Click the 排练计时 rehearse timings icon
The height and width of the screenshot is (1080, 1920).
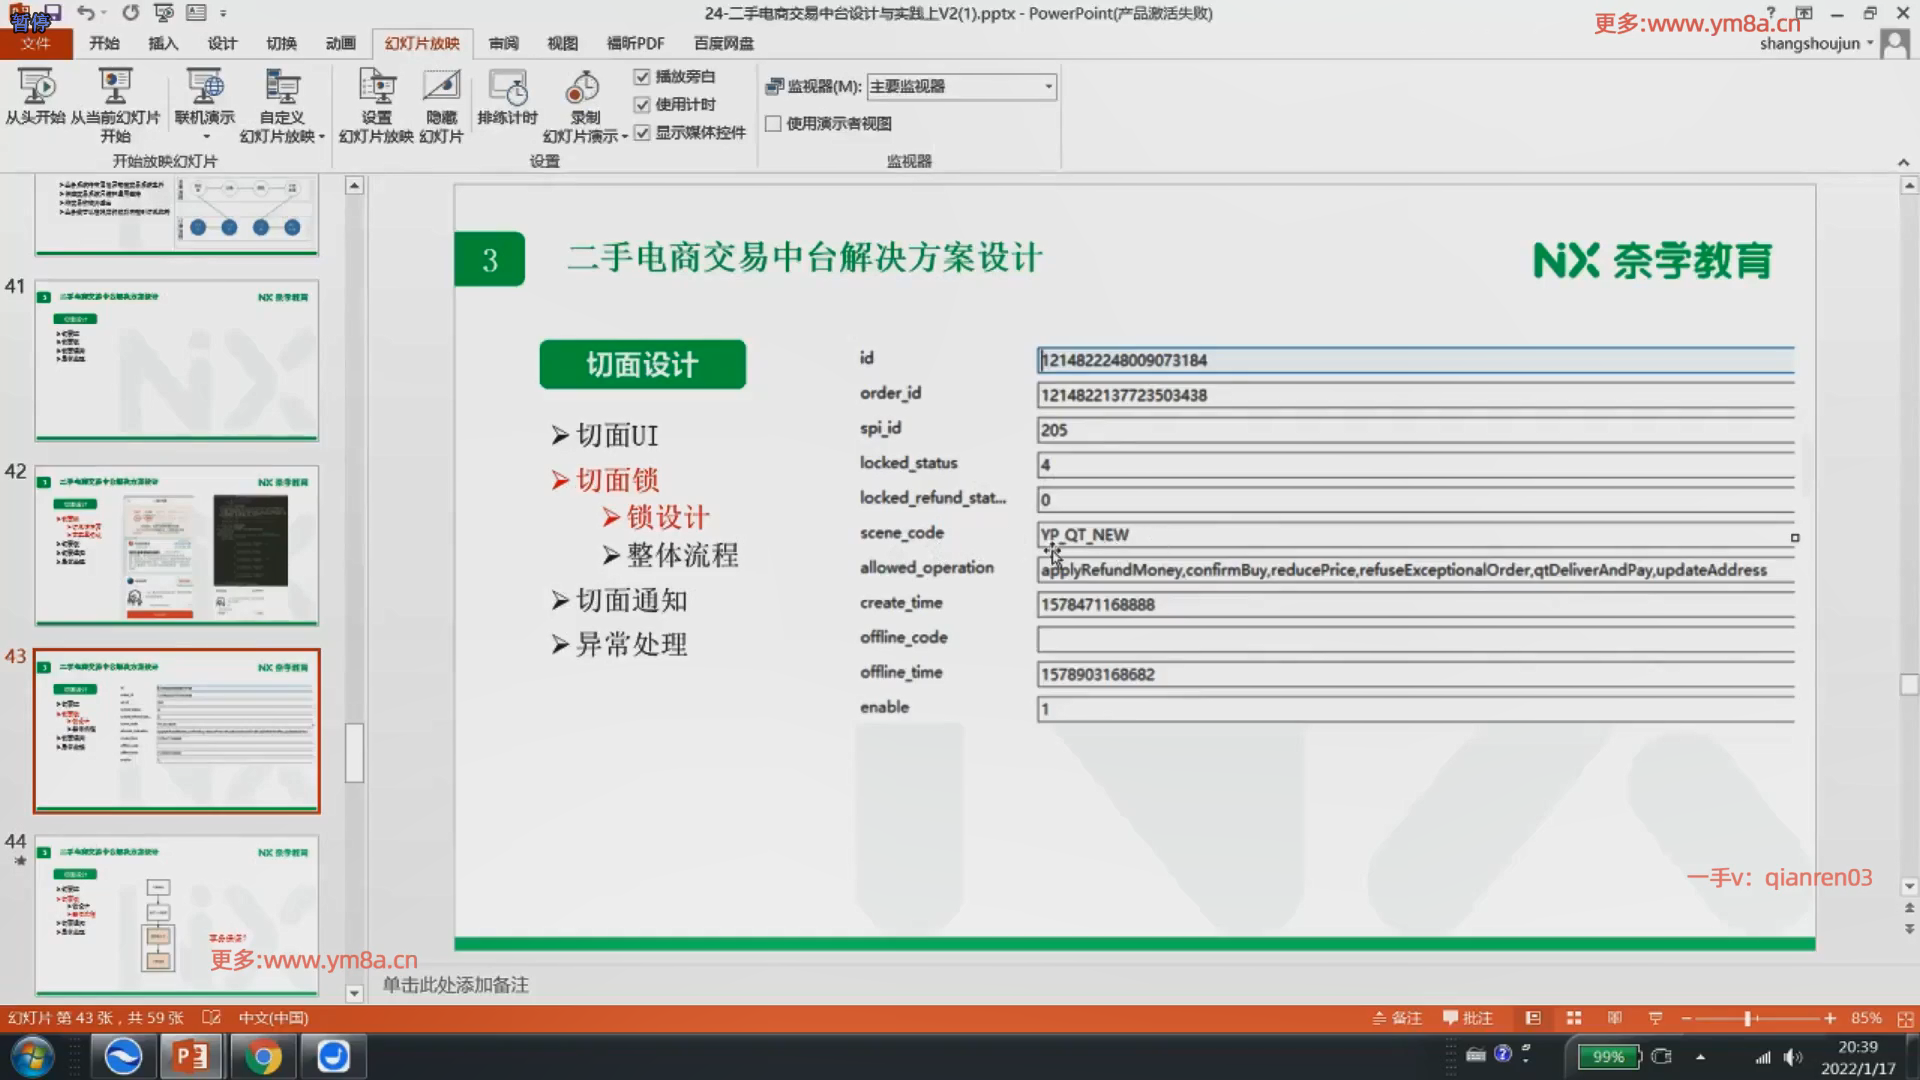pyautogui.click(x=507, y=88)
